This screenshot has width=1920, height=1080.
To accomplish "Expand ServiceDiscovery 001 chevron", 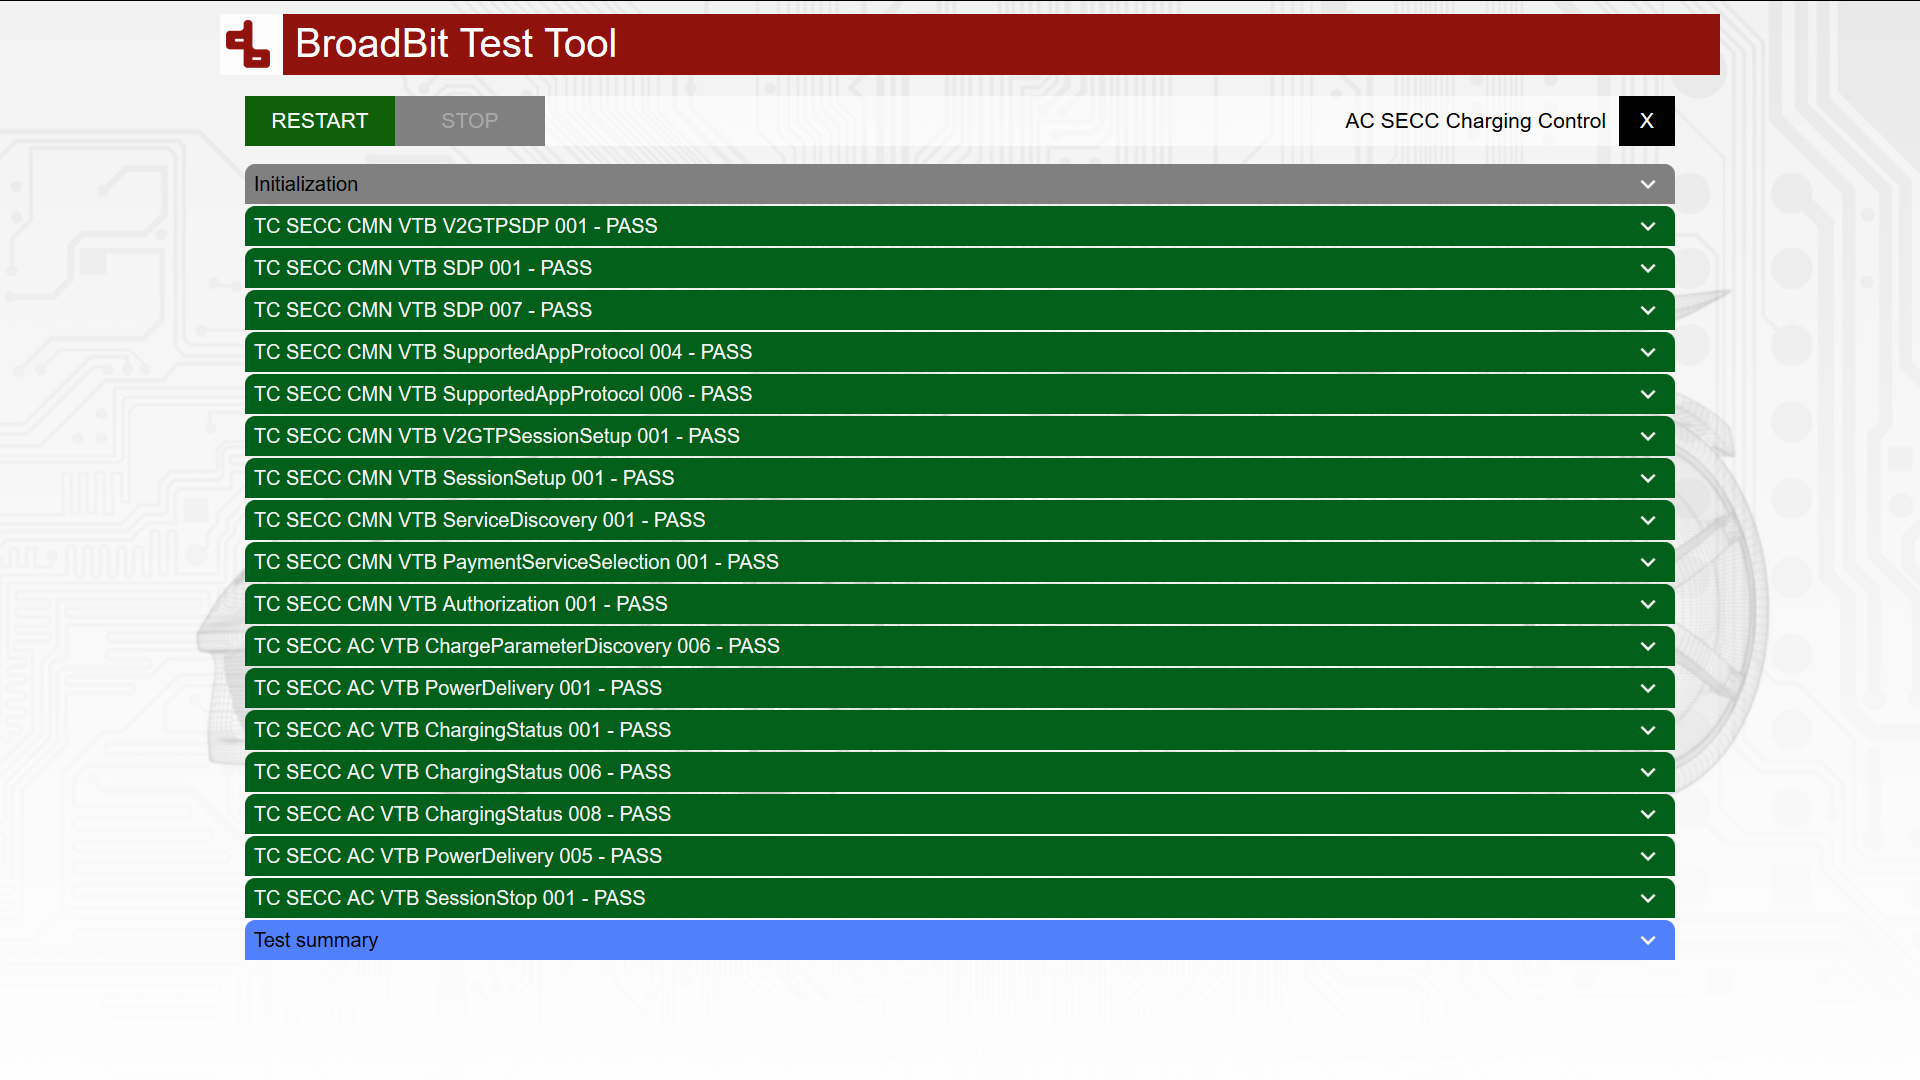I will tap(1648, 520).
